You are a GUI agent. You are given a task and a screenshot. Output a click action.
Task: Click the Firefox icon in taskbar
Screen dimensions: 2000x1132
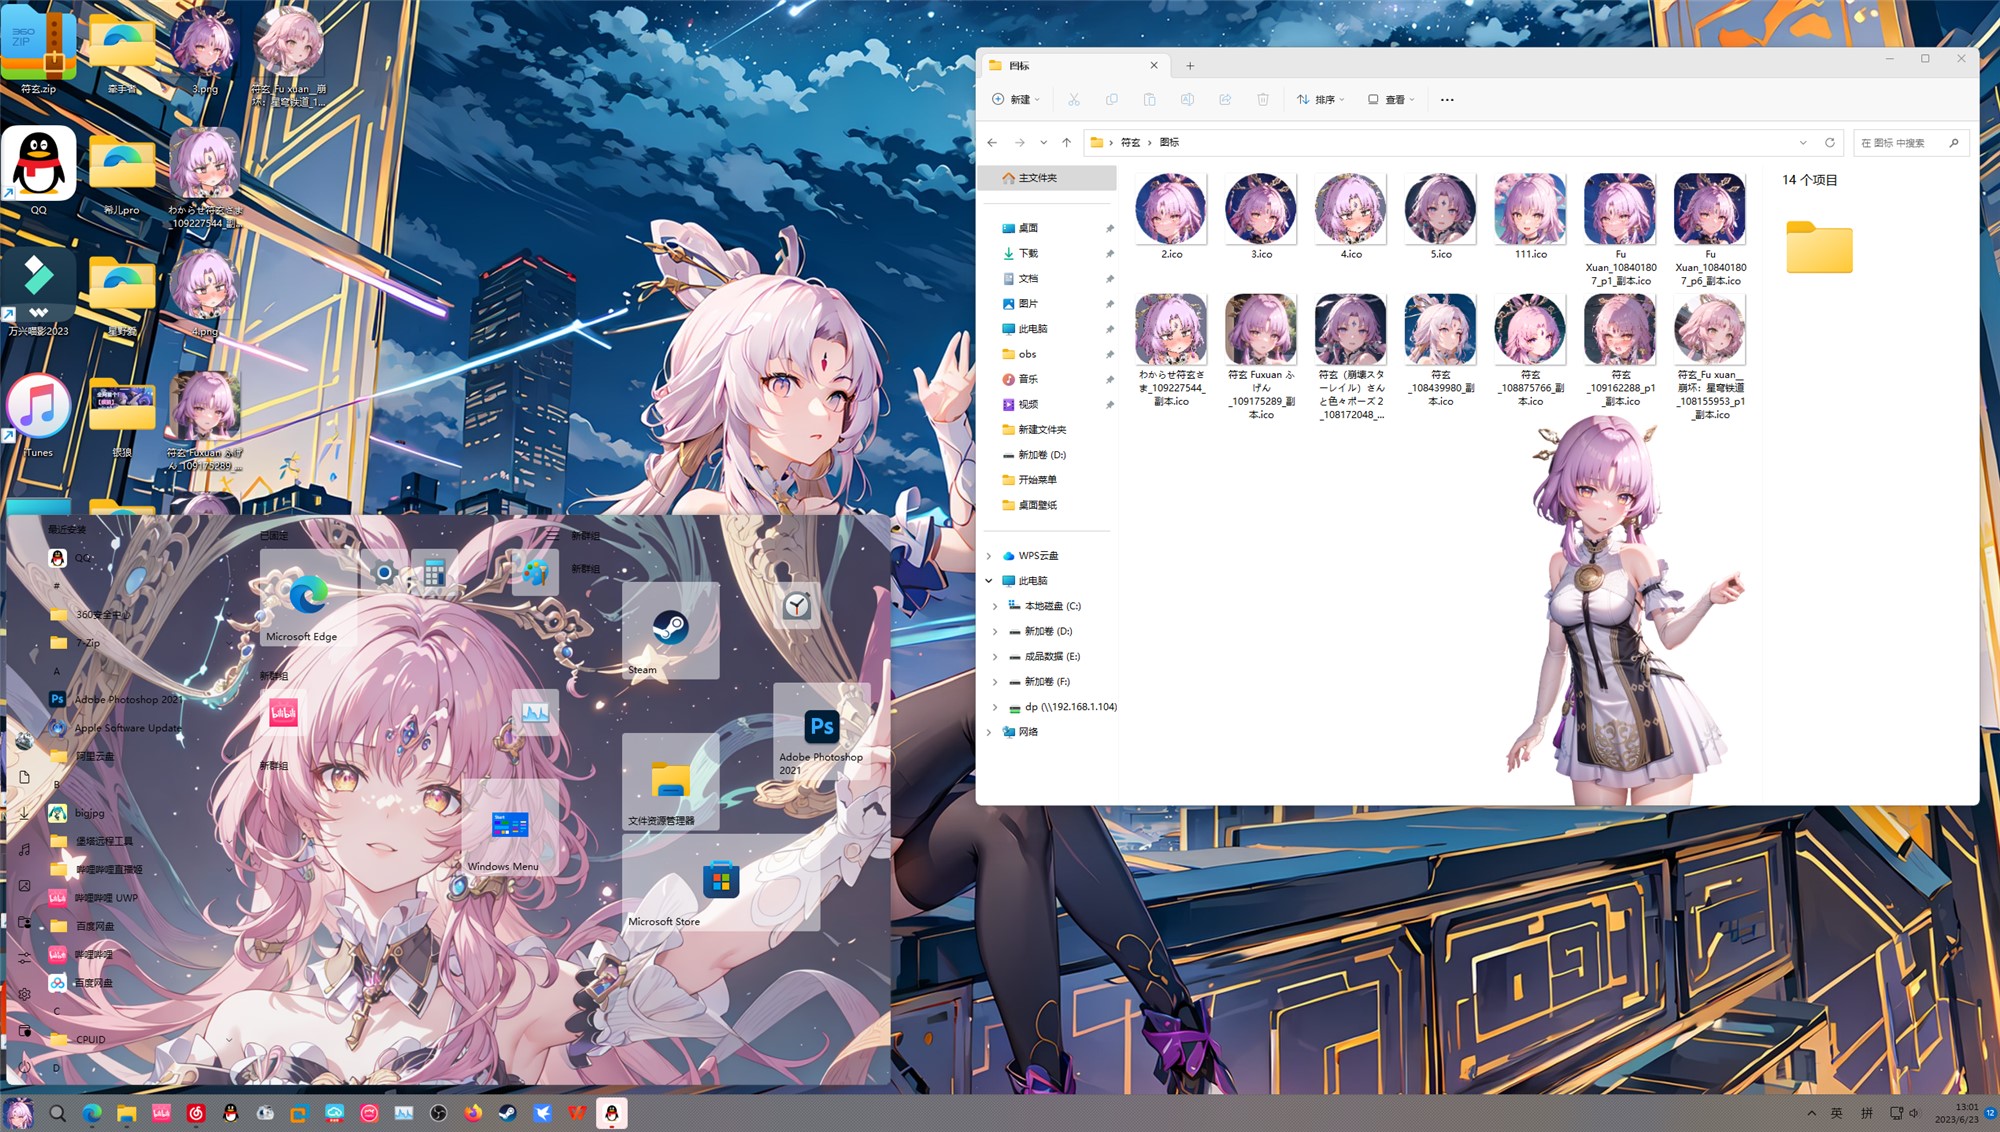tap(473, 1113)
